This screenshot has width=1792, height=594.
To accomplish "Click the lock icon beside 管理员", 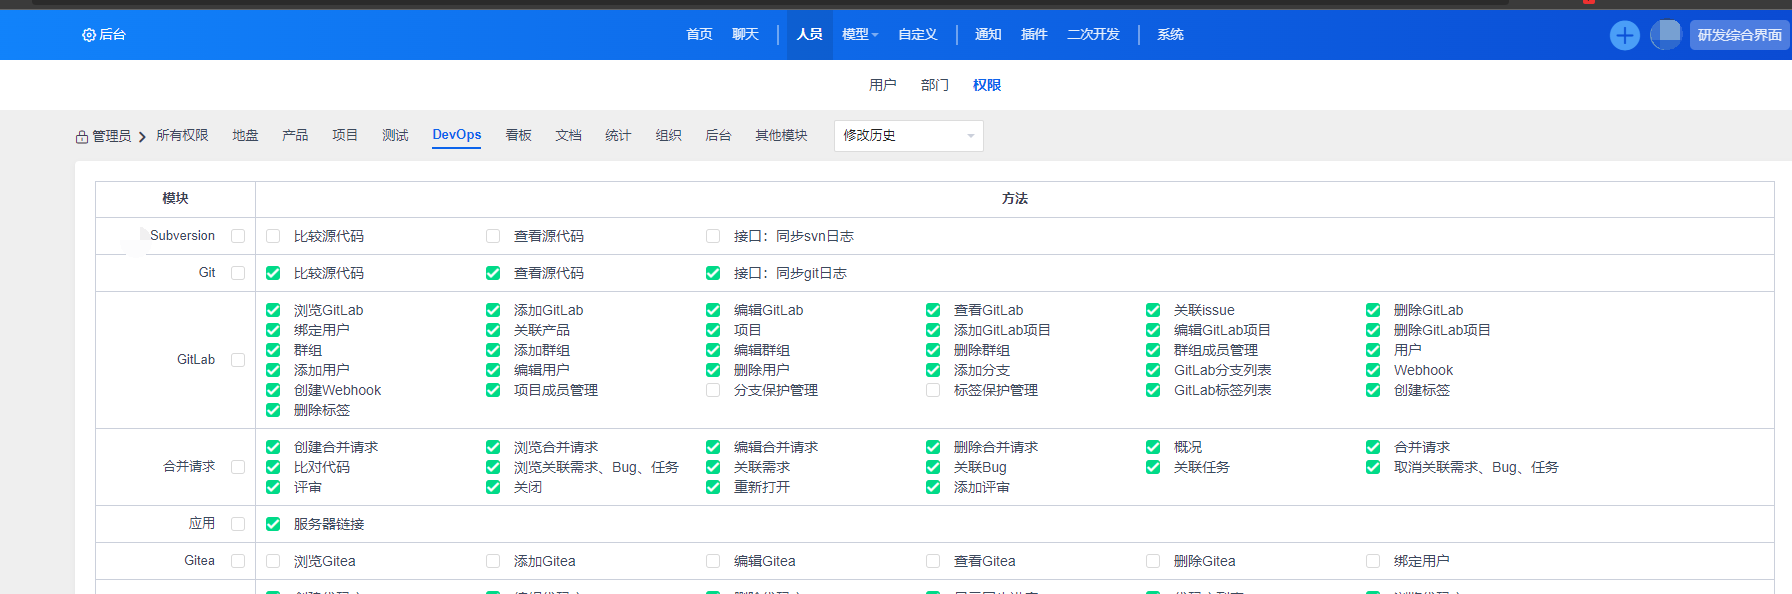I will [x=82, y=137].
